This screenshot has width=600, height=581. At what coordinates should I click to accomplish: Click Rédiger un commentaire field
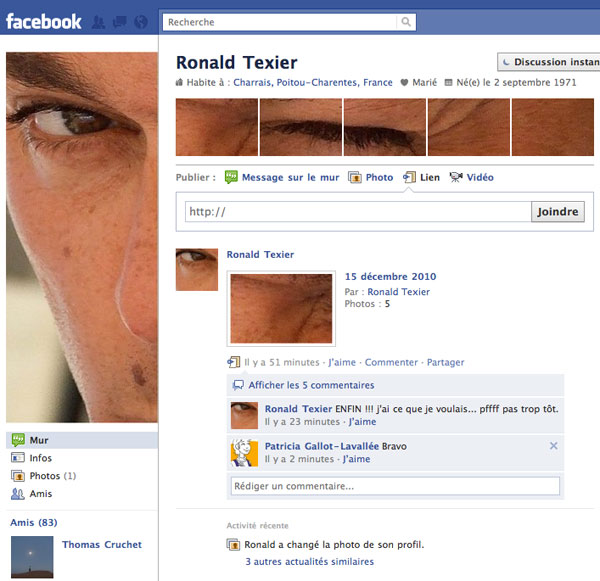click(395, 486)
